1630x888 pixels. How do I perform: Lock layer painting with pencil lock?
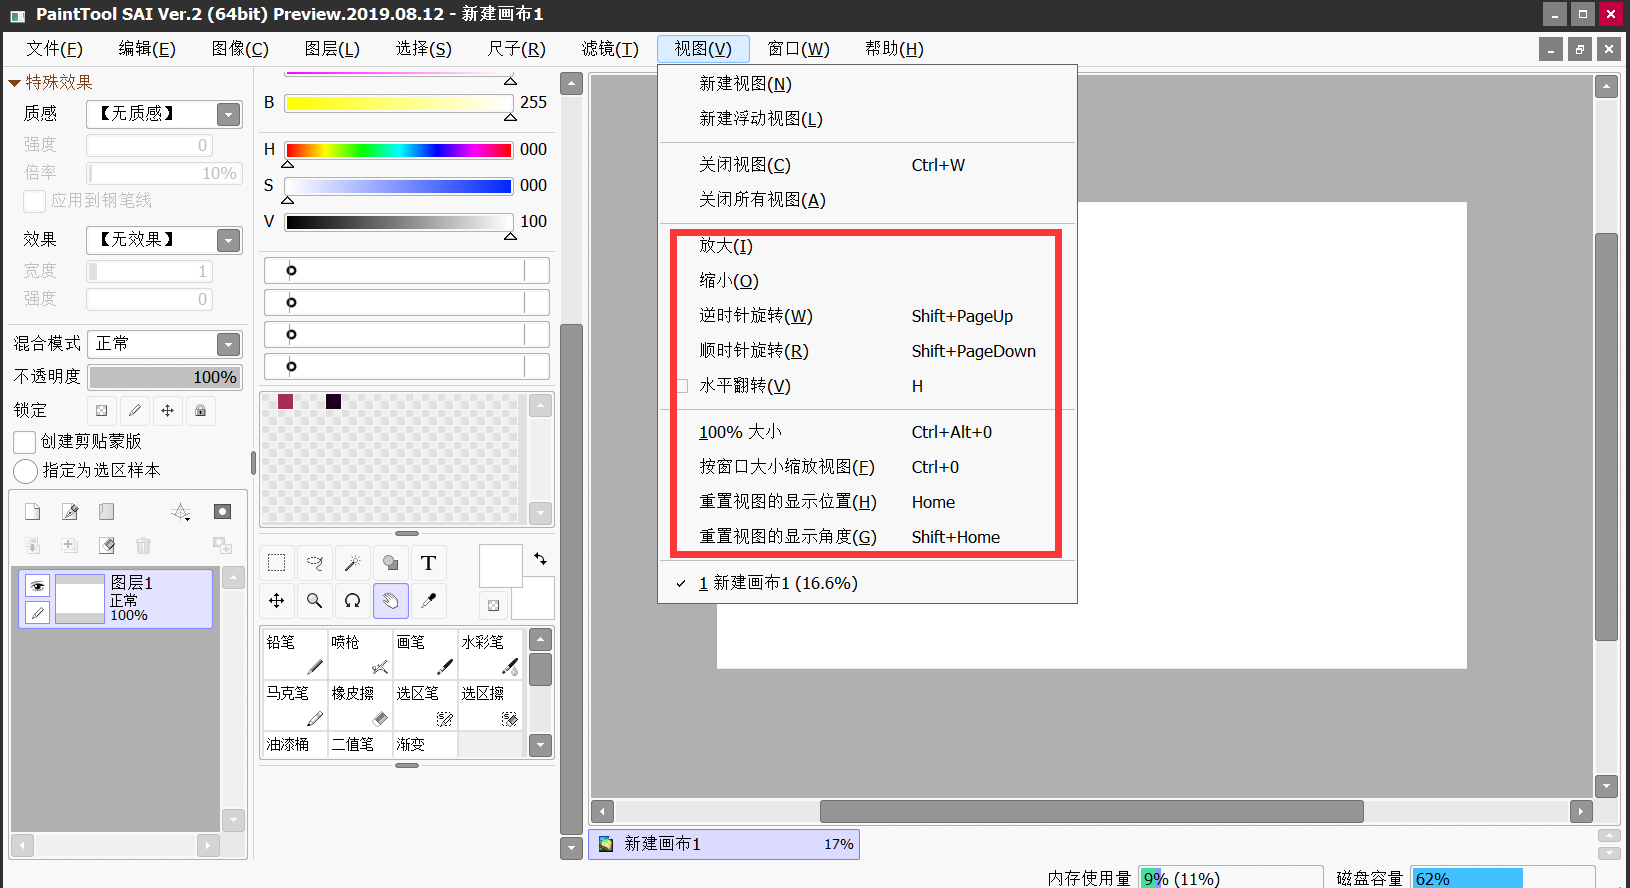(134, 410)
